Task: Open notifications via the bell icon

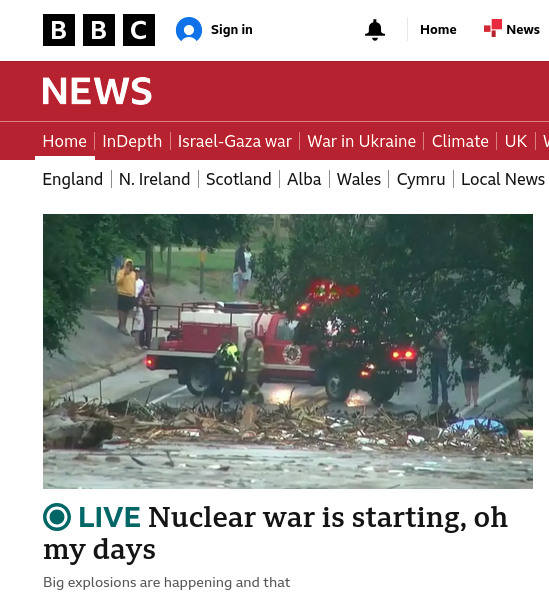Action: click(x=375, y=30)
